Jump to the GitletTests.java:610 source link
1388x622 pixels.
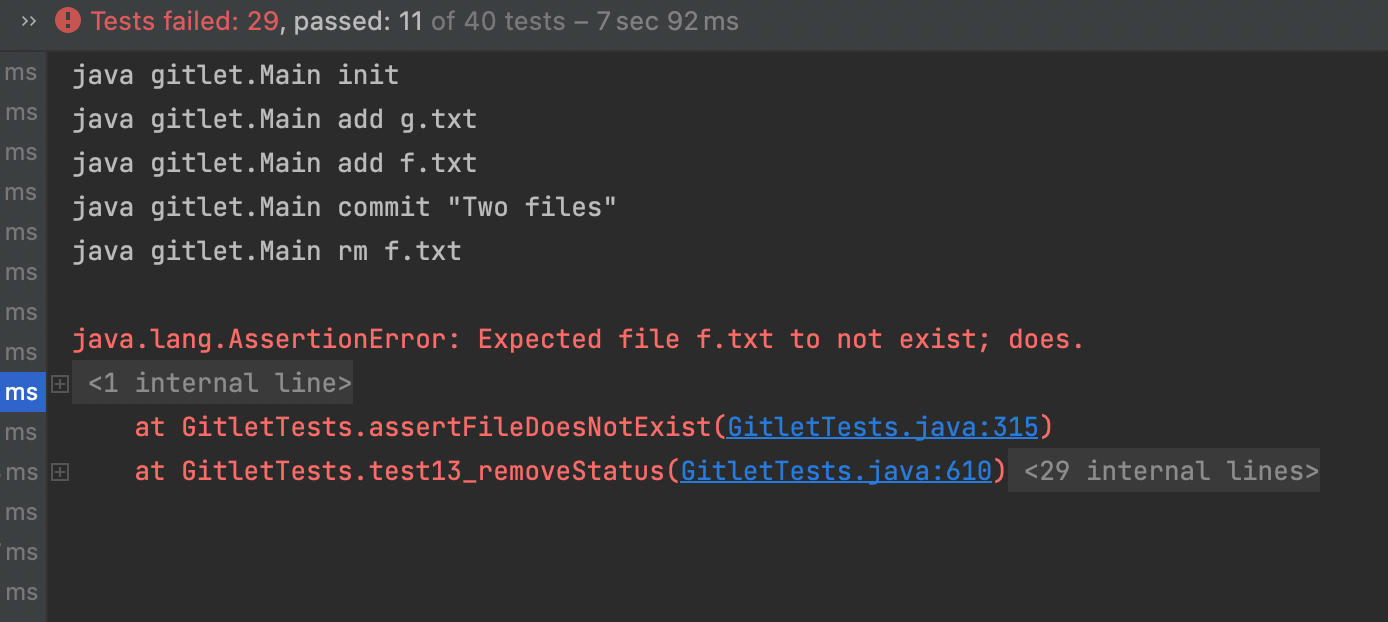[836, 472]
